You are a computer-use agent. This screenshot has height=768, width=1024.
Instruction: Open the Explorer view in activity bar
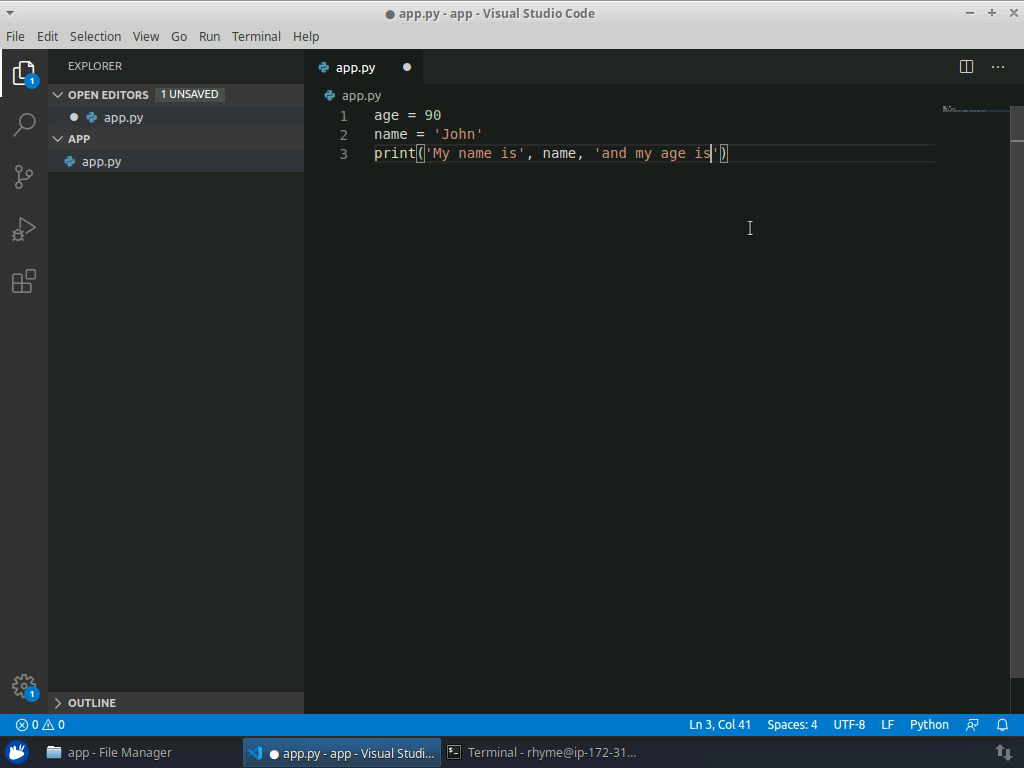(x=24, y=73)
